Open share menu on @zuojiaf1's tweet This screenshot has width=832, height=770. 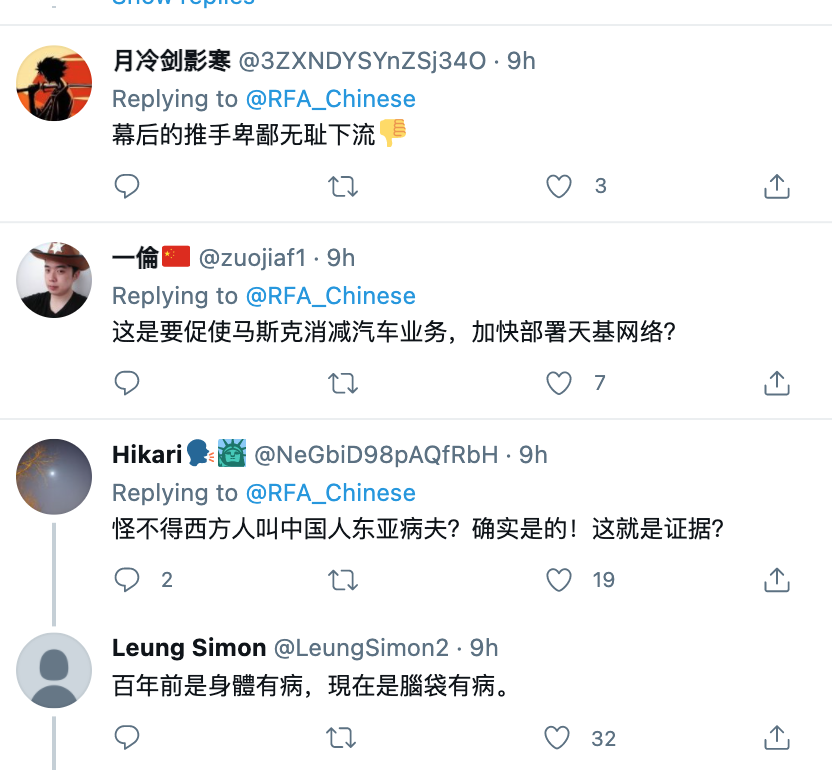click(x=777, y=383)
